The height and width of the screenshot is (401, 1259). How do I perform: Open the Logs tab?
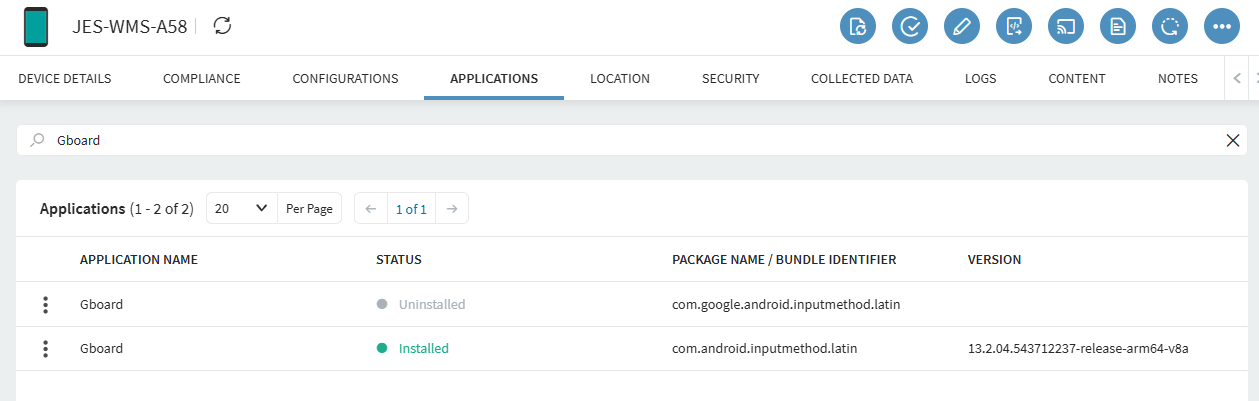[980, 79]
